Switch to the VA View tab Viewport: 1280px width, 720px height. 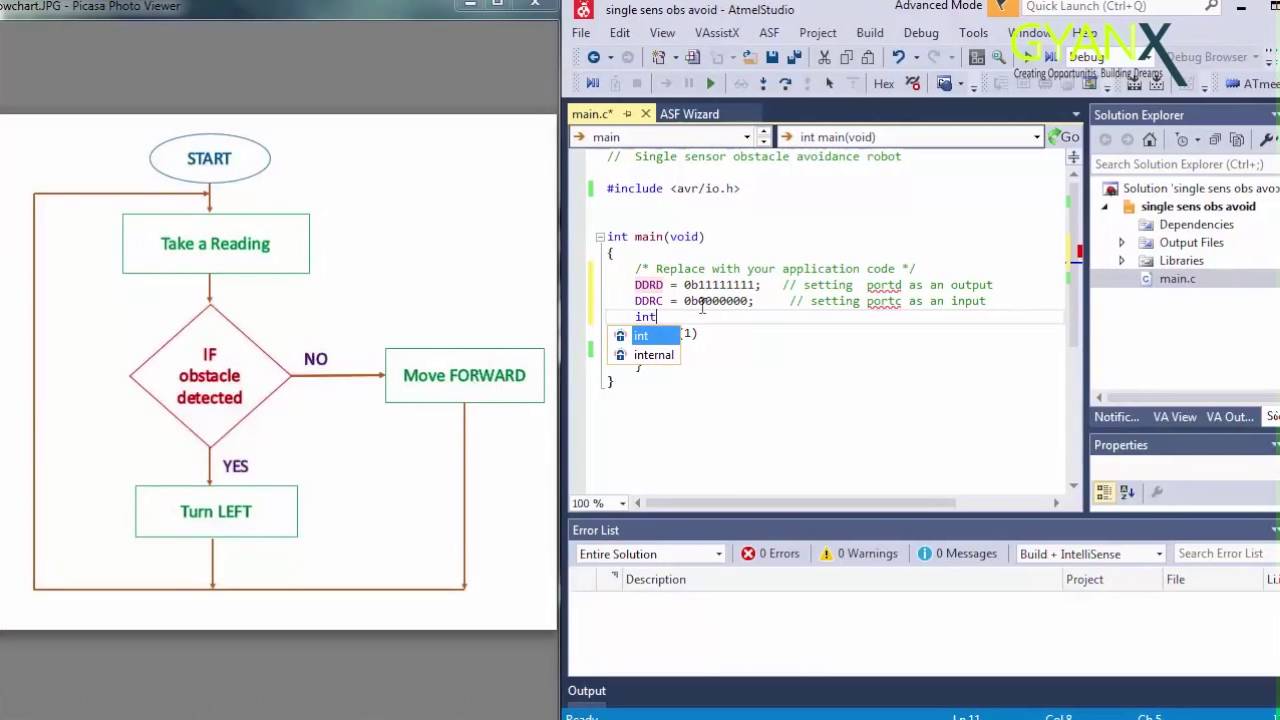tap(1174, 417)
